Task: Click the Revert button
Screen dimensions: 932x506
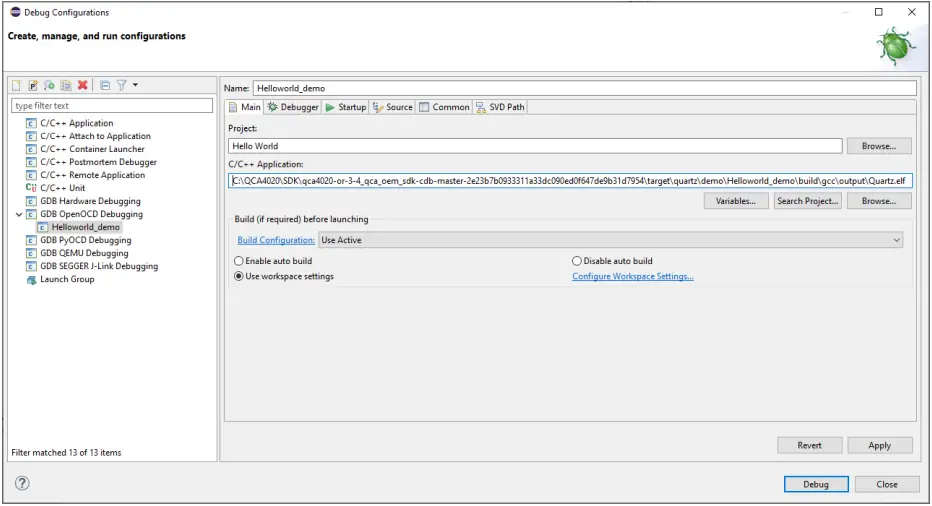Action: (x=809, y=445)
